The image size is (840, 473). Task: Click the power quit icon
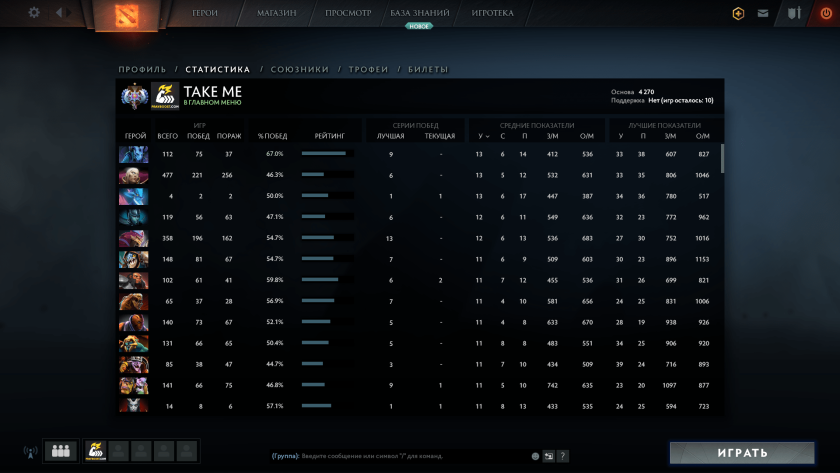pos(826,13)
